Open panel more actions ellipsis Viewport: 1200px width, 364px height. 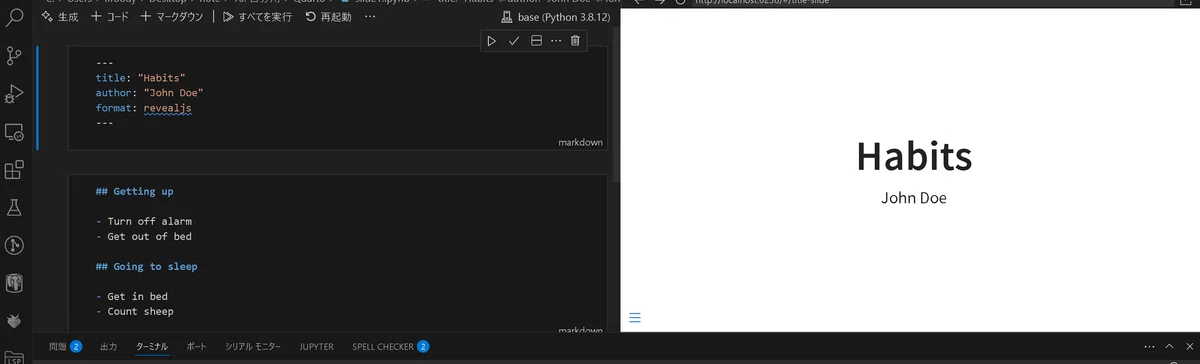tap(1149, 346)
